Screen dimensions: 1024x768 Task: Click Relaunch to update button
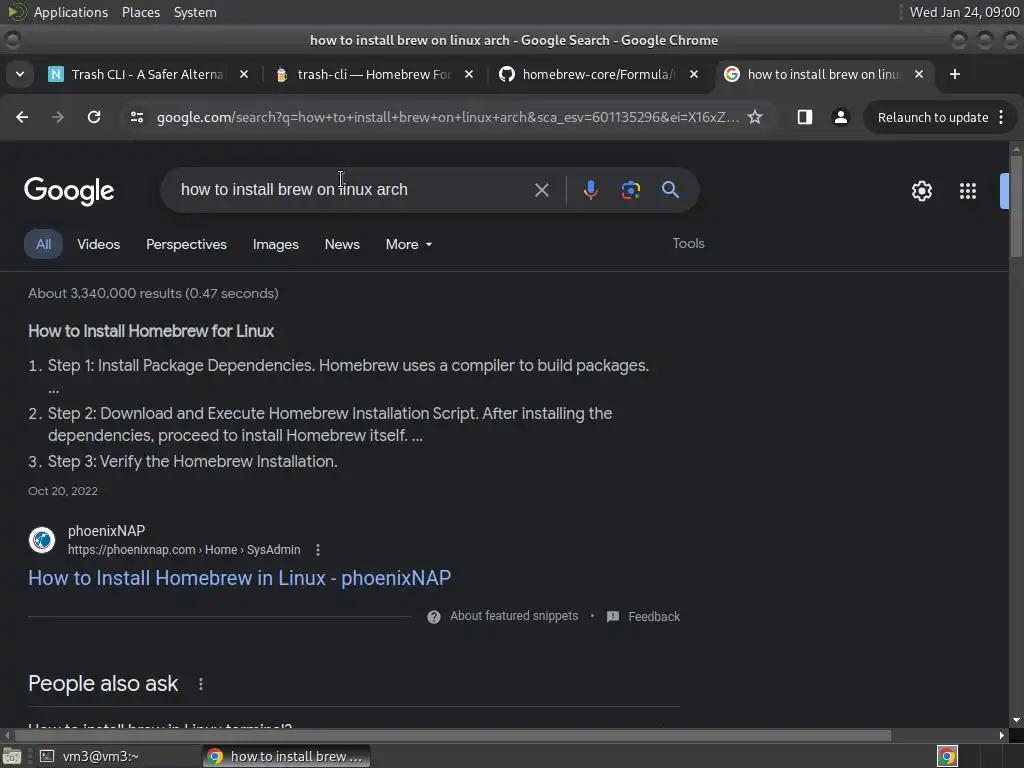933,118
